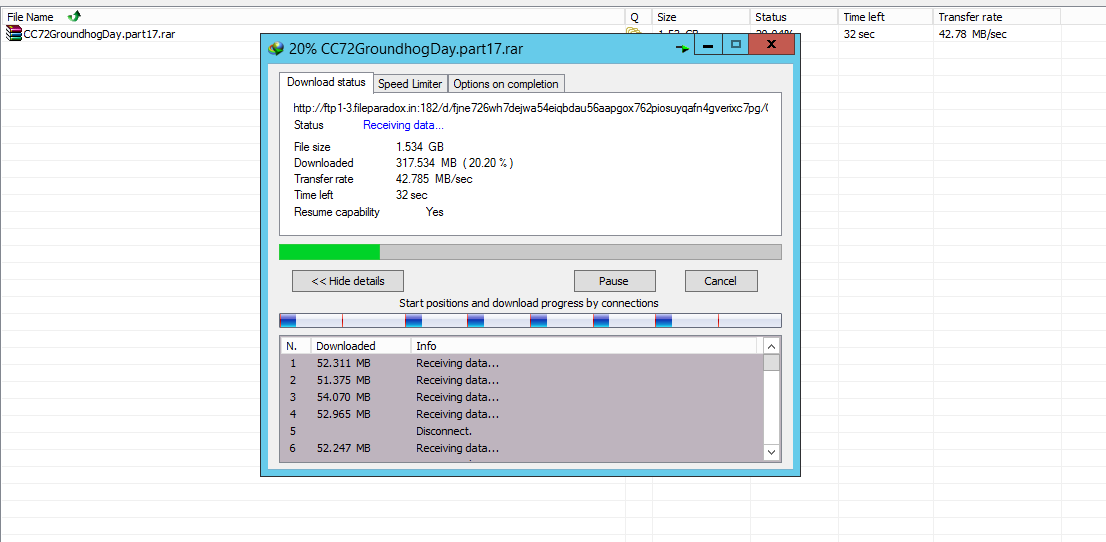The width and height of the screenshot is (1106, 542).
Task: Click the green arrow icon in title bar
Action: coord(682,48)
